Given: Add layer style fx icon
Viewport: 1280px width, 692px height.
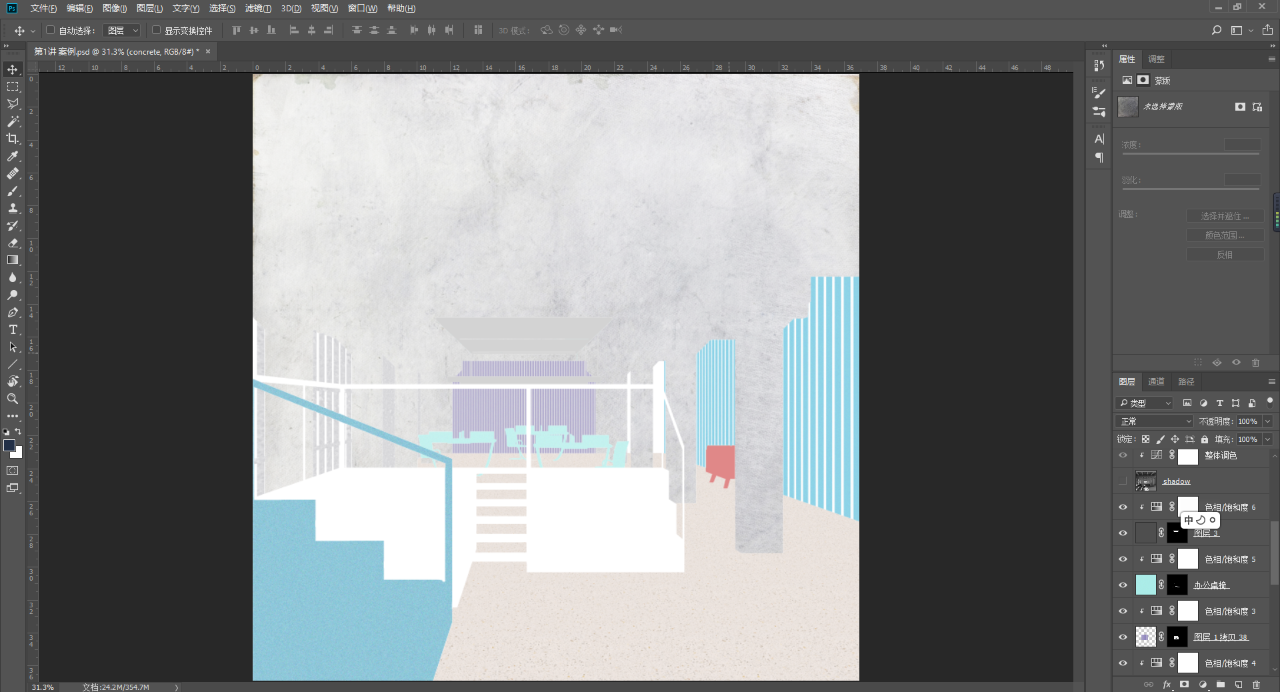Looking at the screenshot, I should (x=1166, y=685).
